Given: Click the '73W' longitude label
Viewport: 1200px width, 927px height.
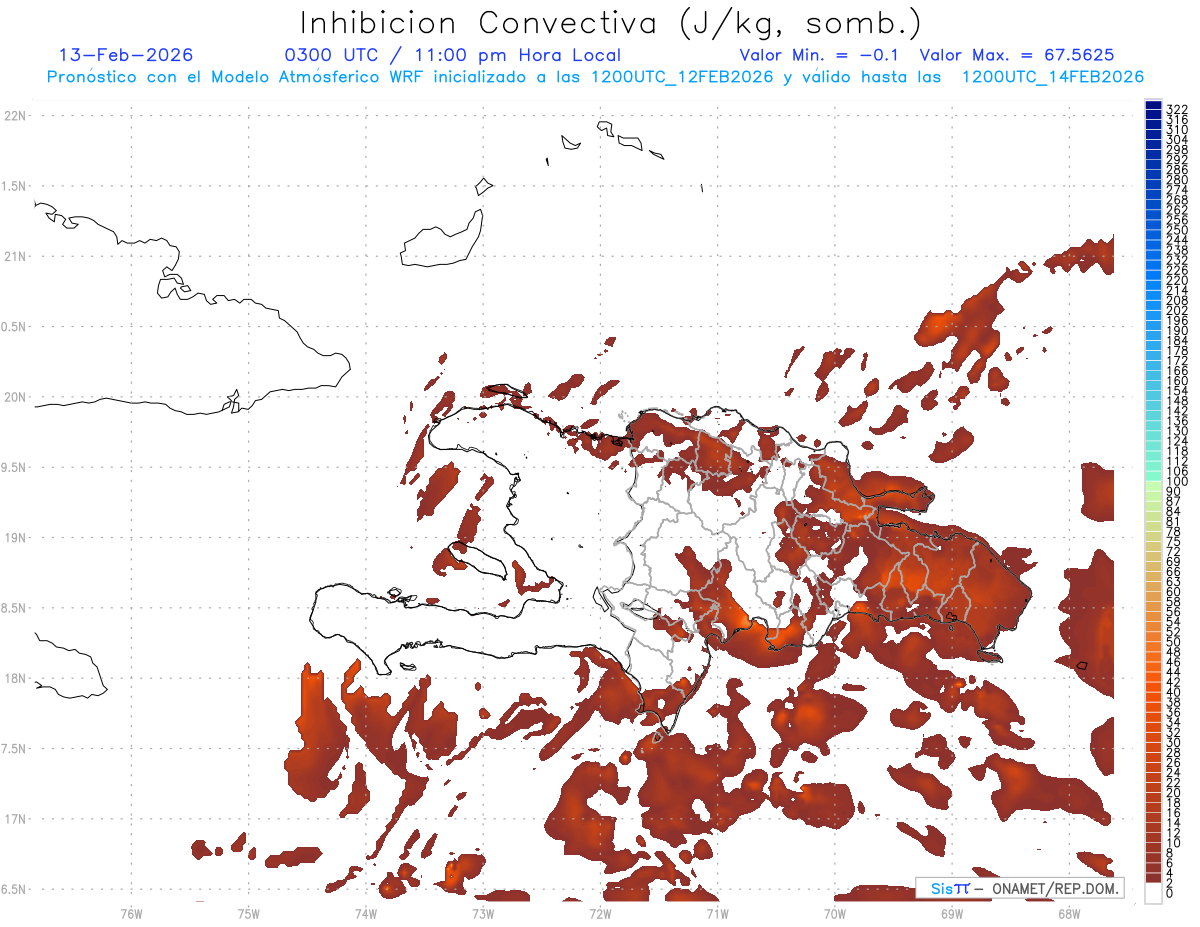Looking at the screenshot, I should [x=483, y=913].
